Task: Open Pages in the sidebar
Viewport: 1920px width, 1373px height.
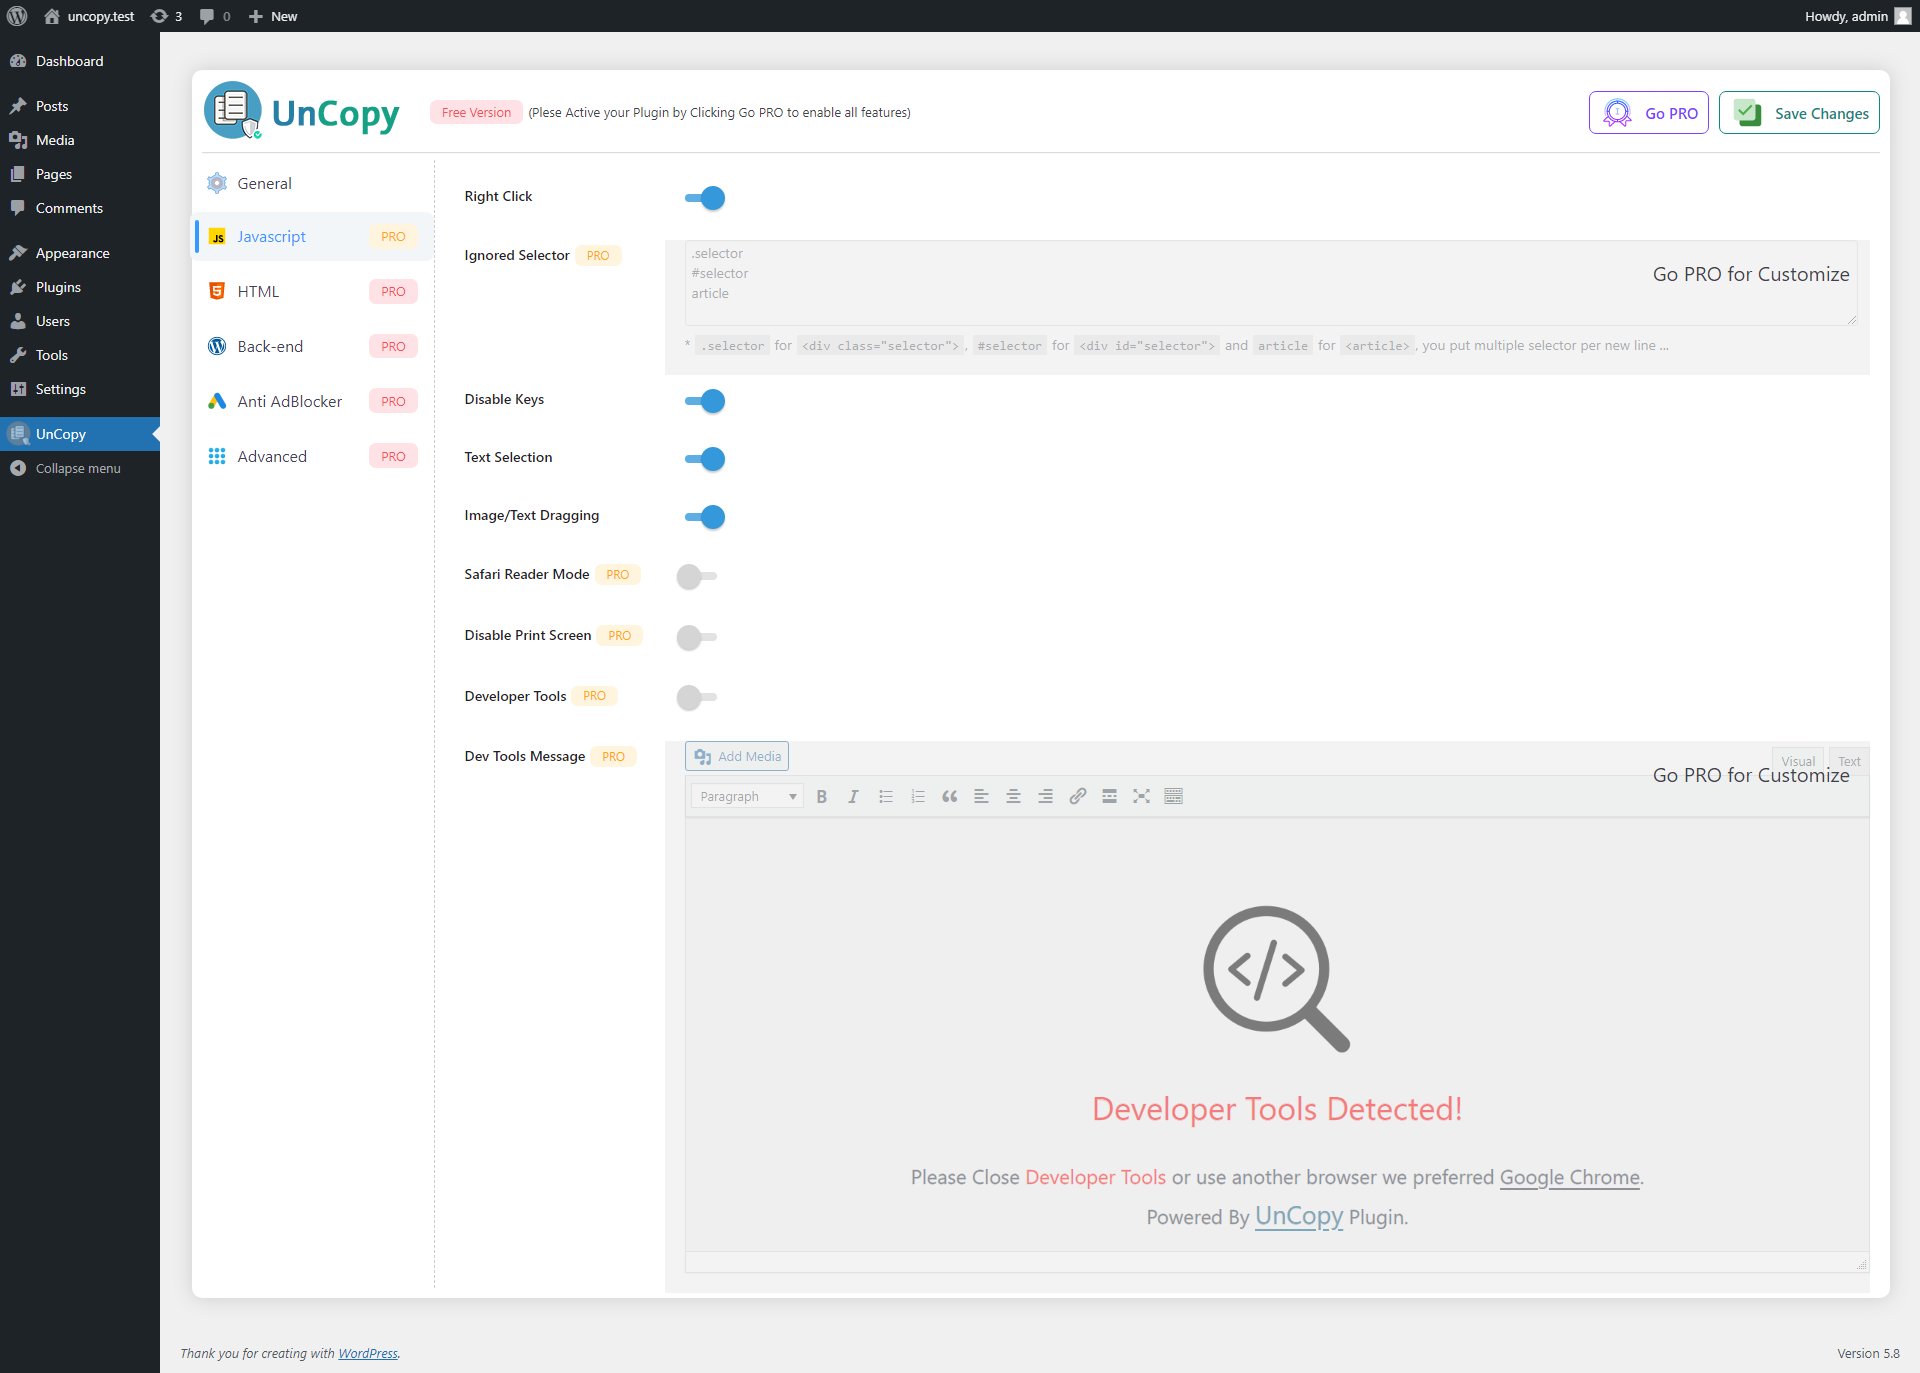Action: click(x=80, y=174)
